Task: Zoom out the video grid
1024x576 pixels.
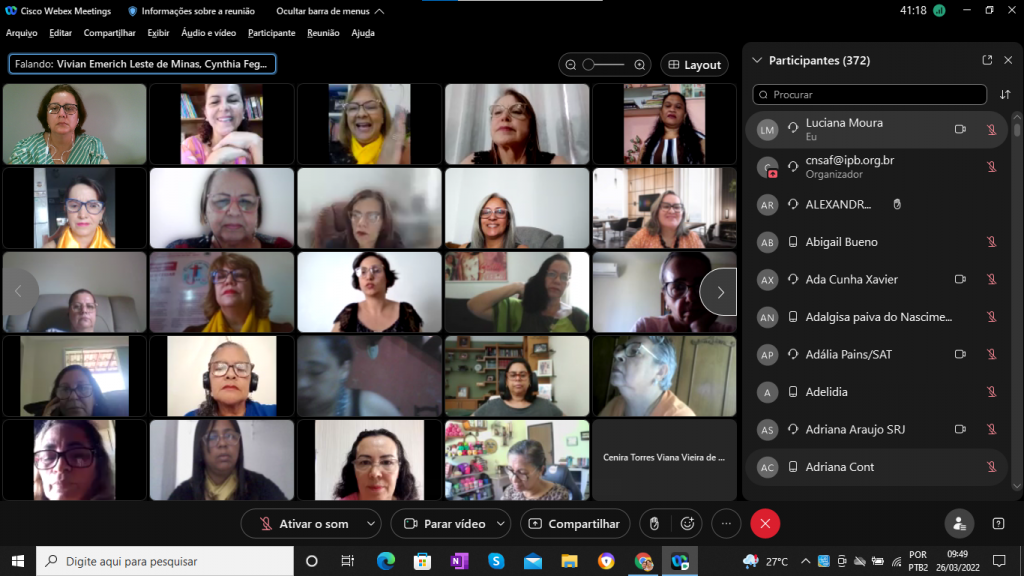Action: pos(570,65)
